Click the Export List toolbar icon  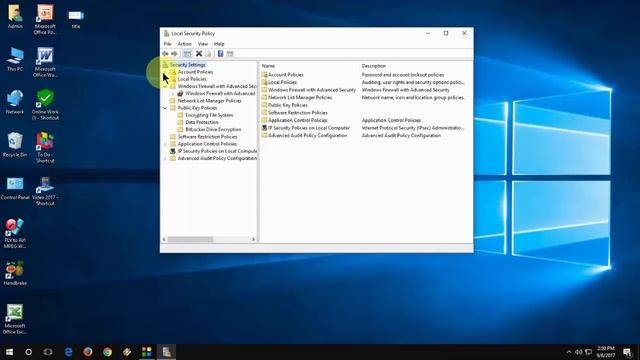click(208, 54)
